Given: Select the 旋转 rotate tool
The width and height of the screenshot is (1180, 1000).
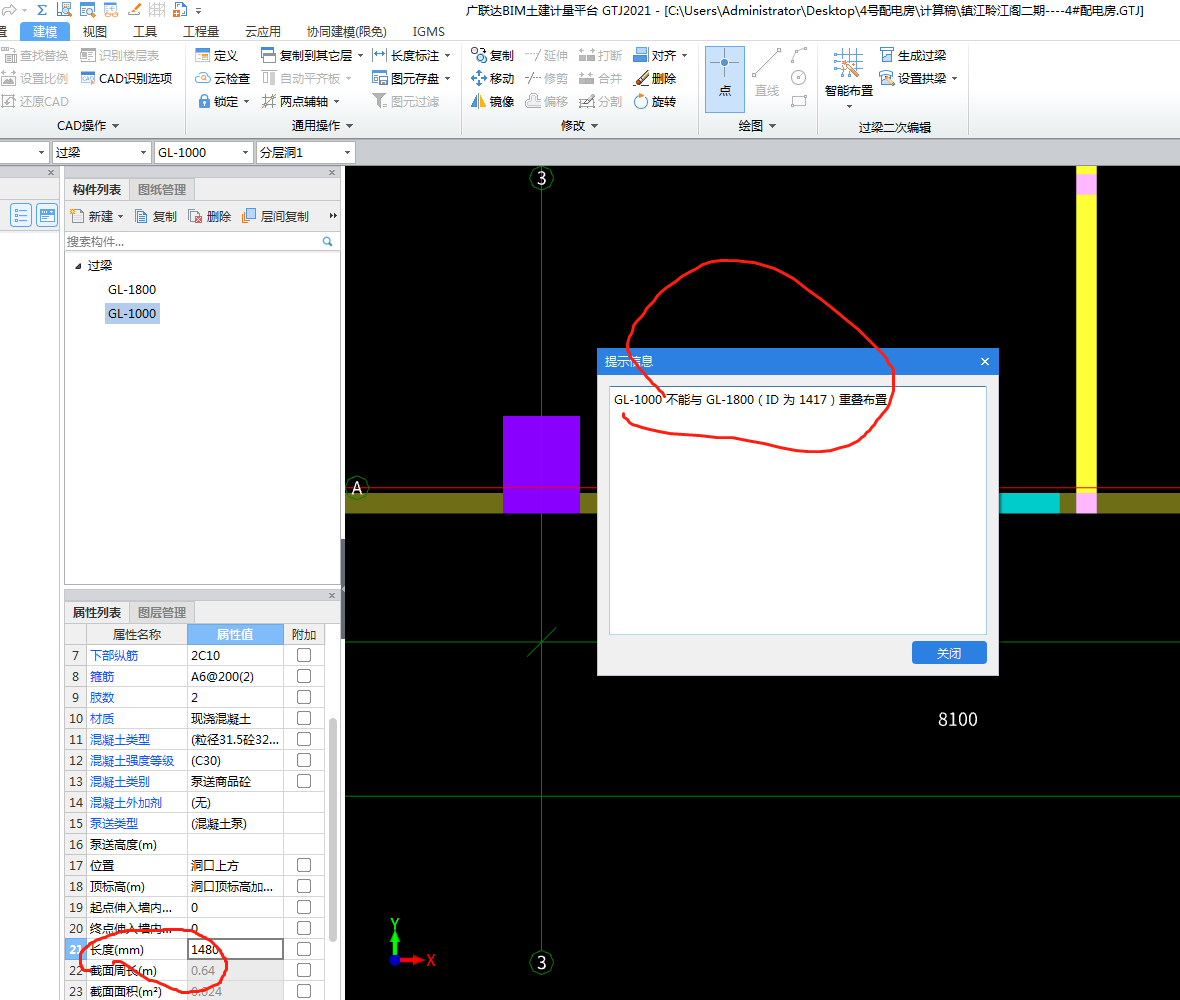Looking at the screenshot, I should pyautogui.click(x=655, y=102).
